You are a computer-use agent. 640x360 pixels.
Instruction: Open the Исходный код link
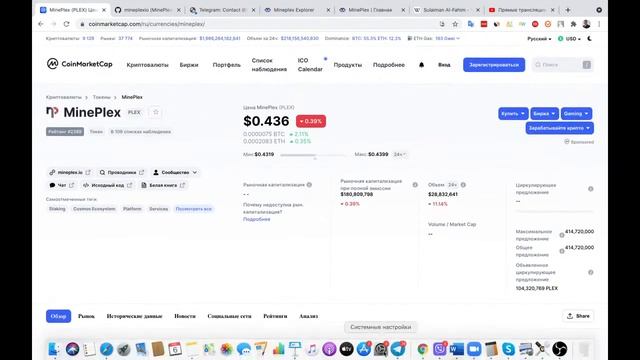[x=108, y=185]
